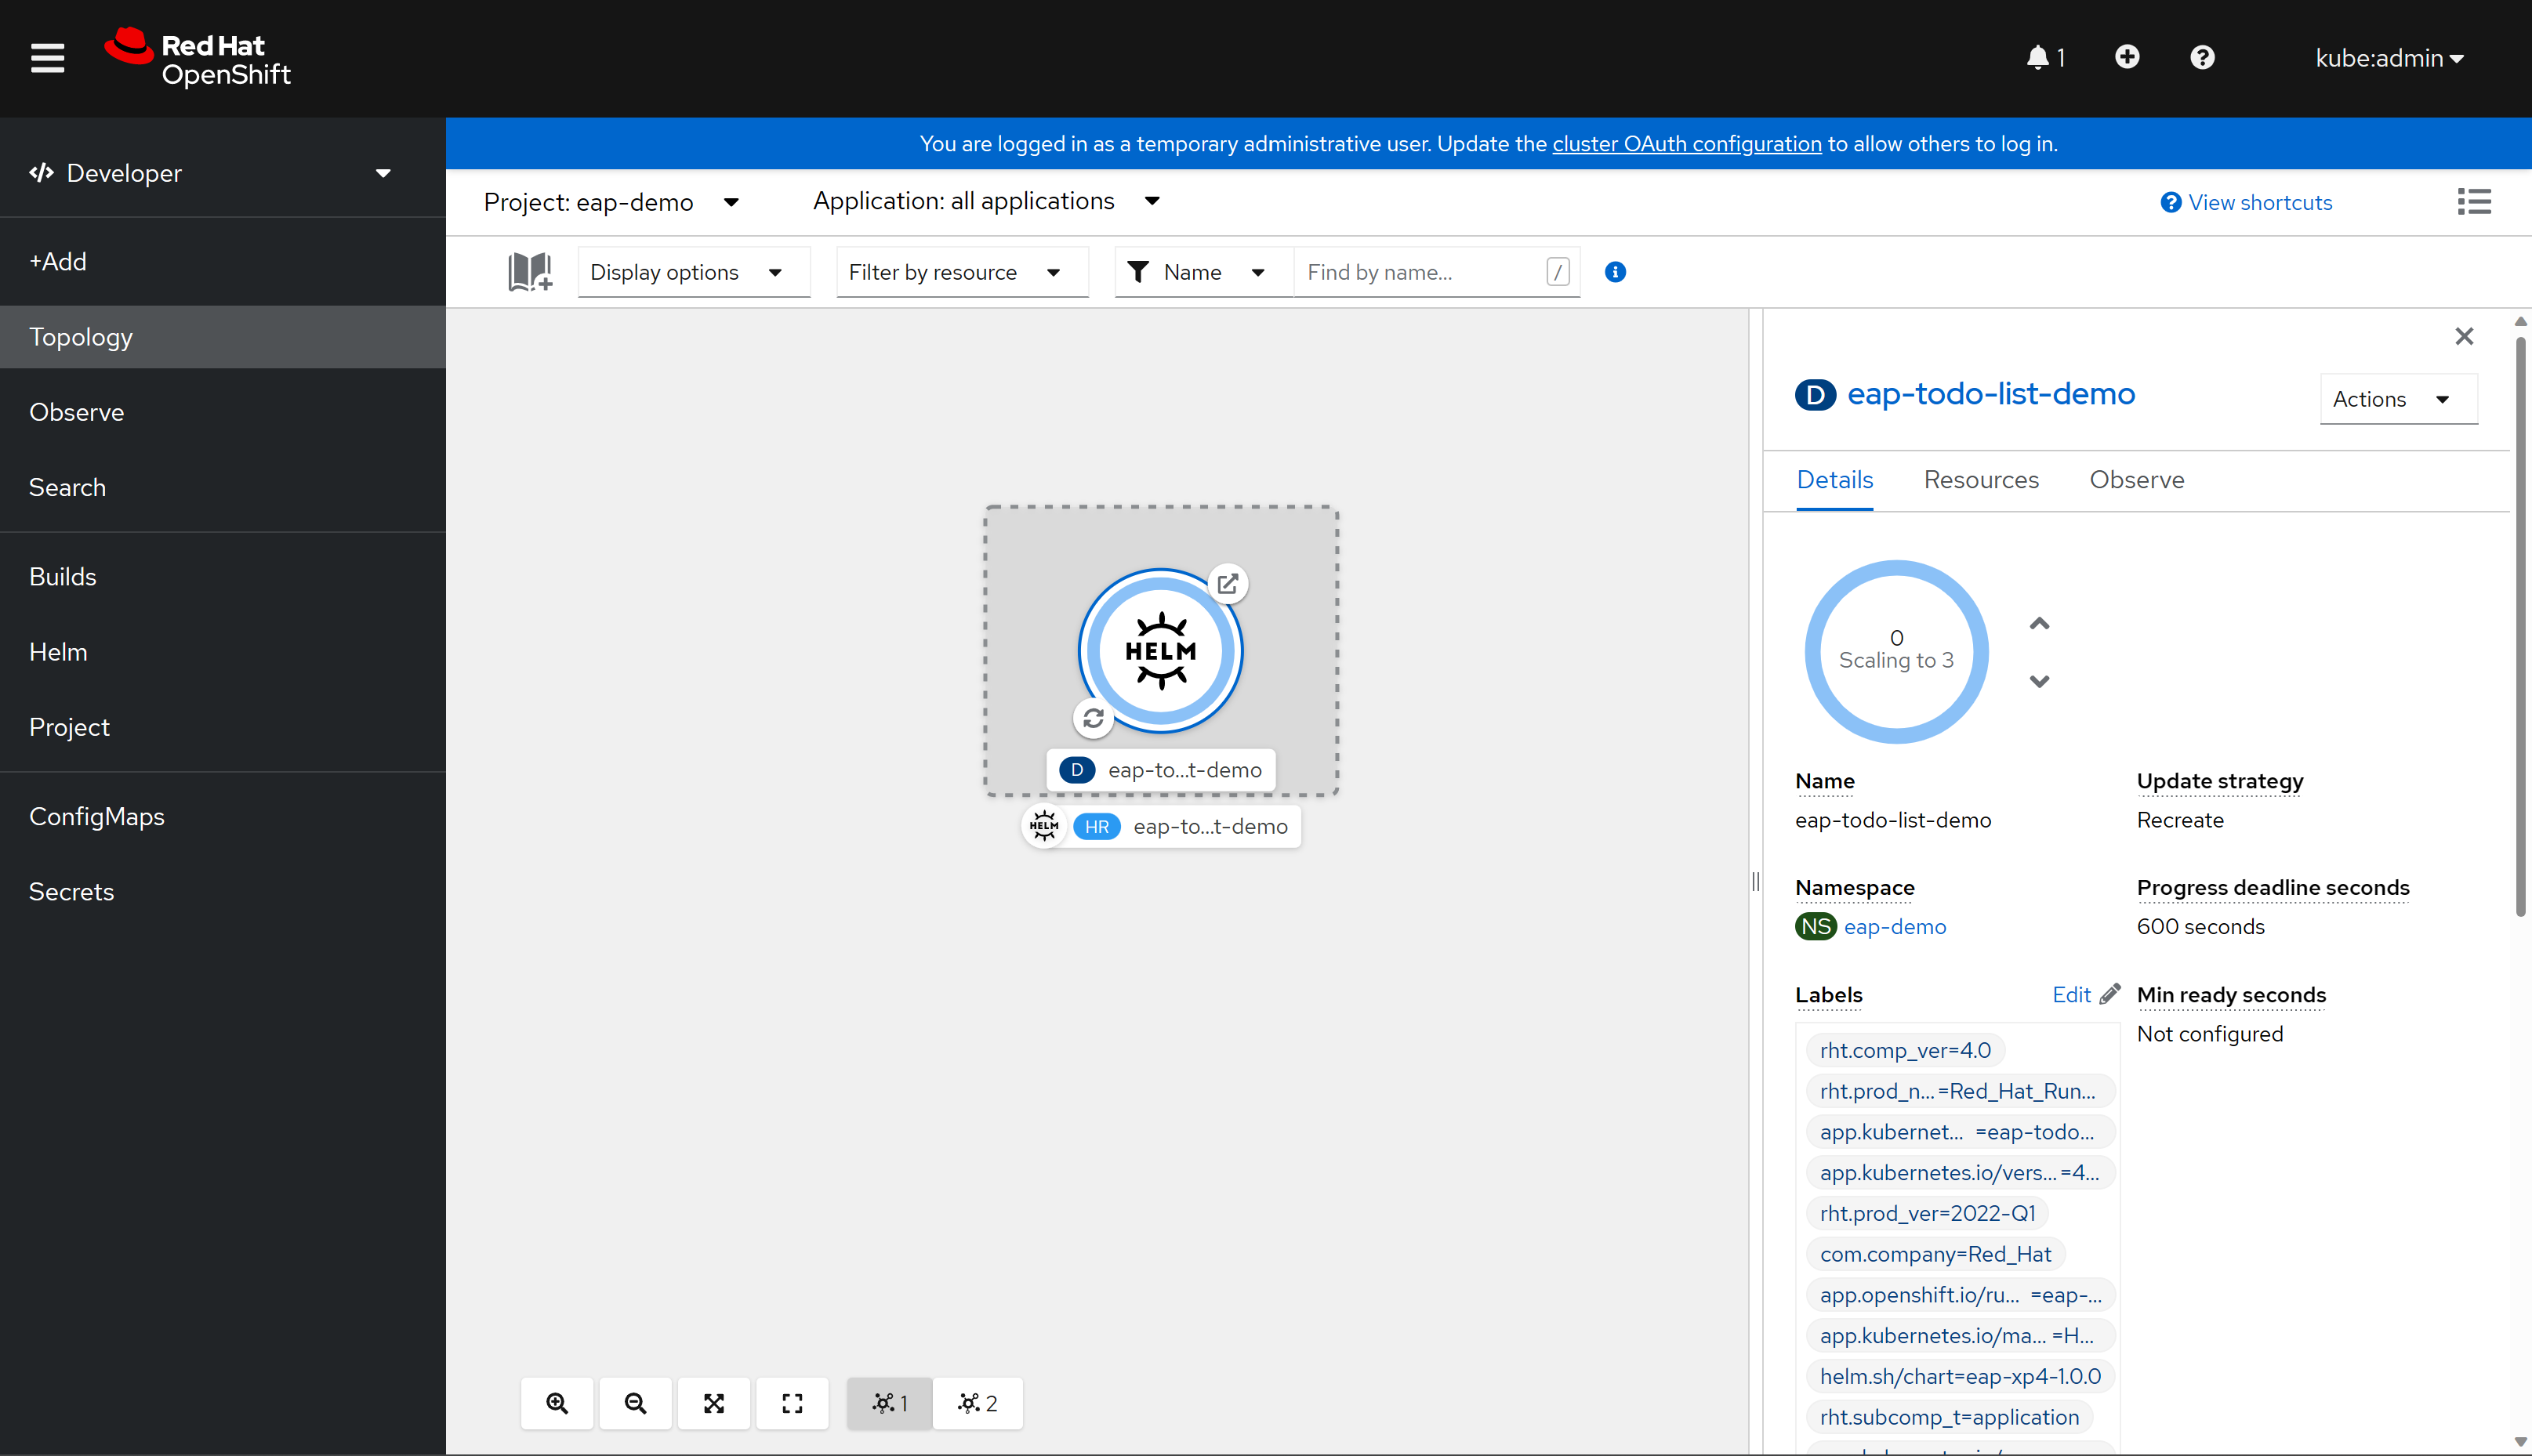Click the cluster OAuth configuration link
The image size is (2532, 1456).
(1685, 144)
